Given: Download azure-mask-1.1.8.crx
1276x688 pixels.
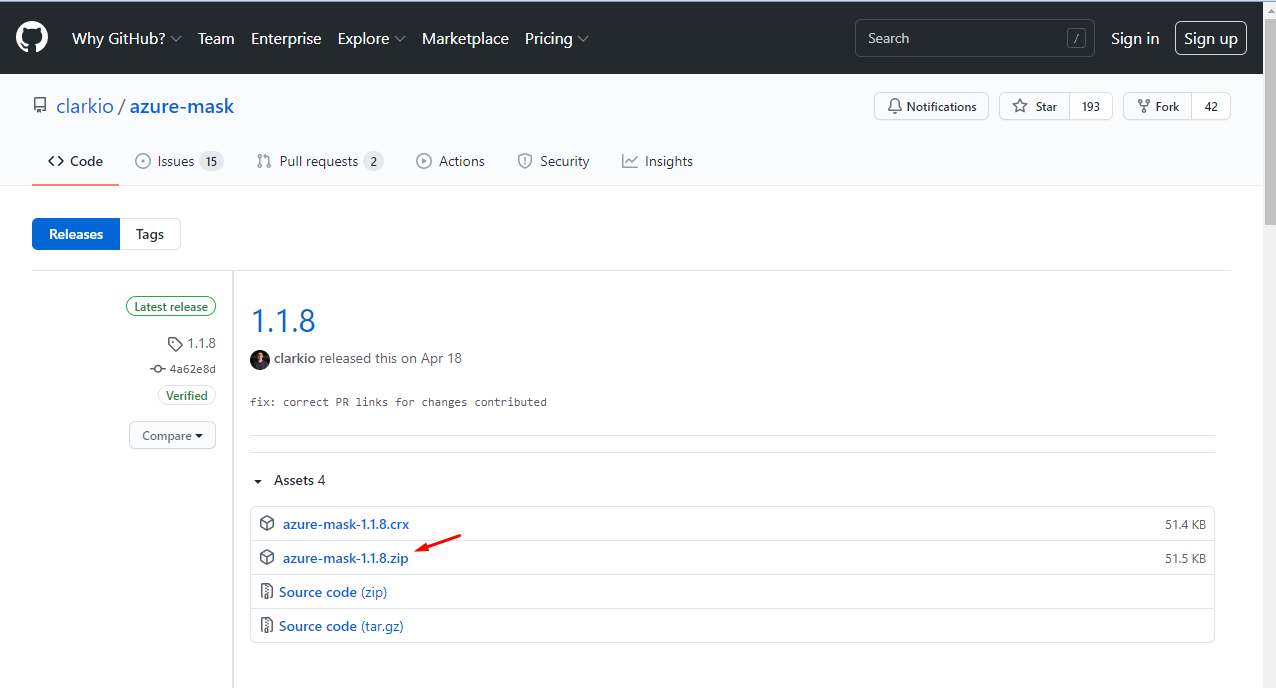Looking at the screenshot, I should pos(346,524).
